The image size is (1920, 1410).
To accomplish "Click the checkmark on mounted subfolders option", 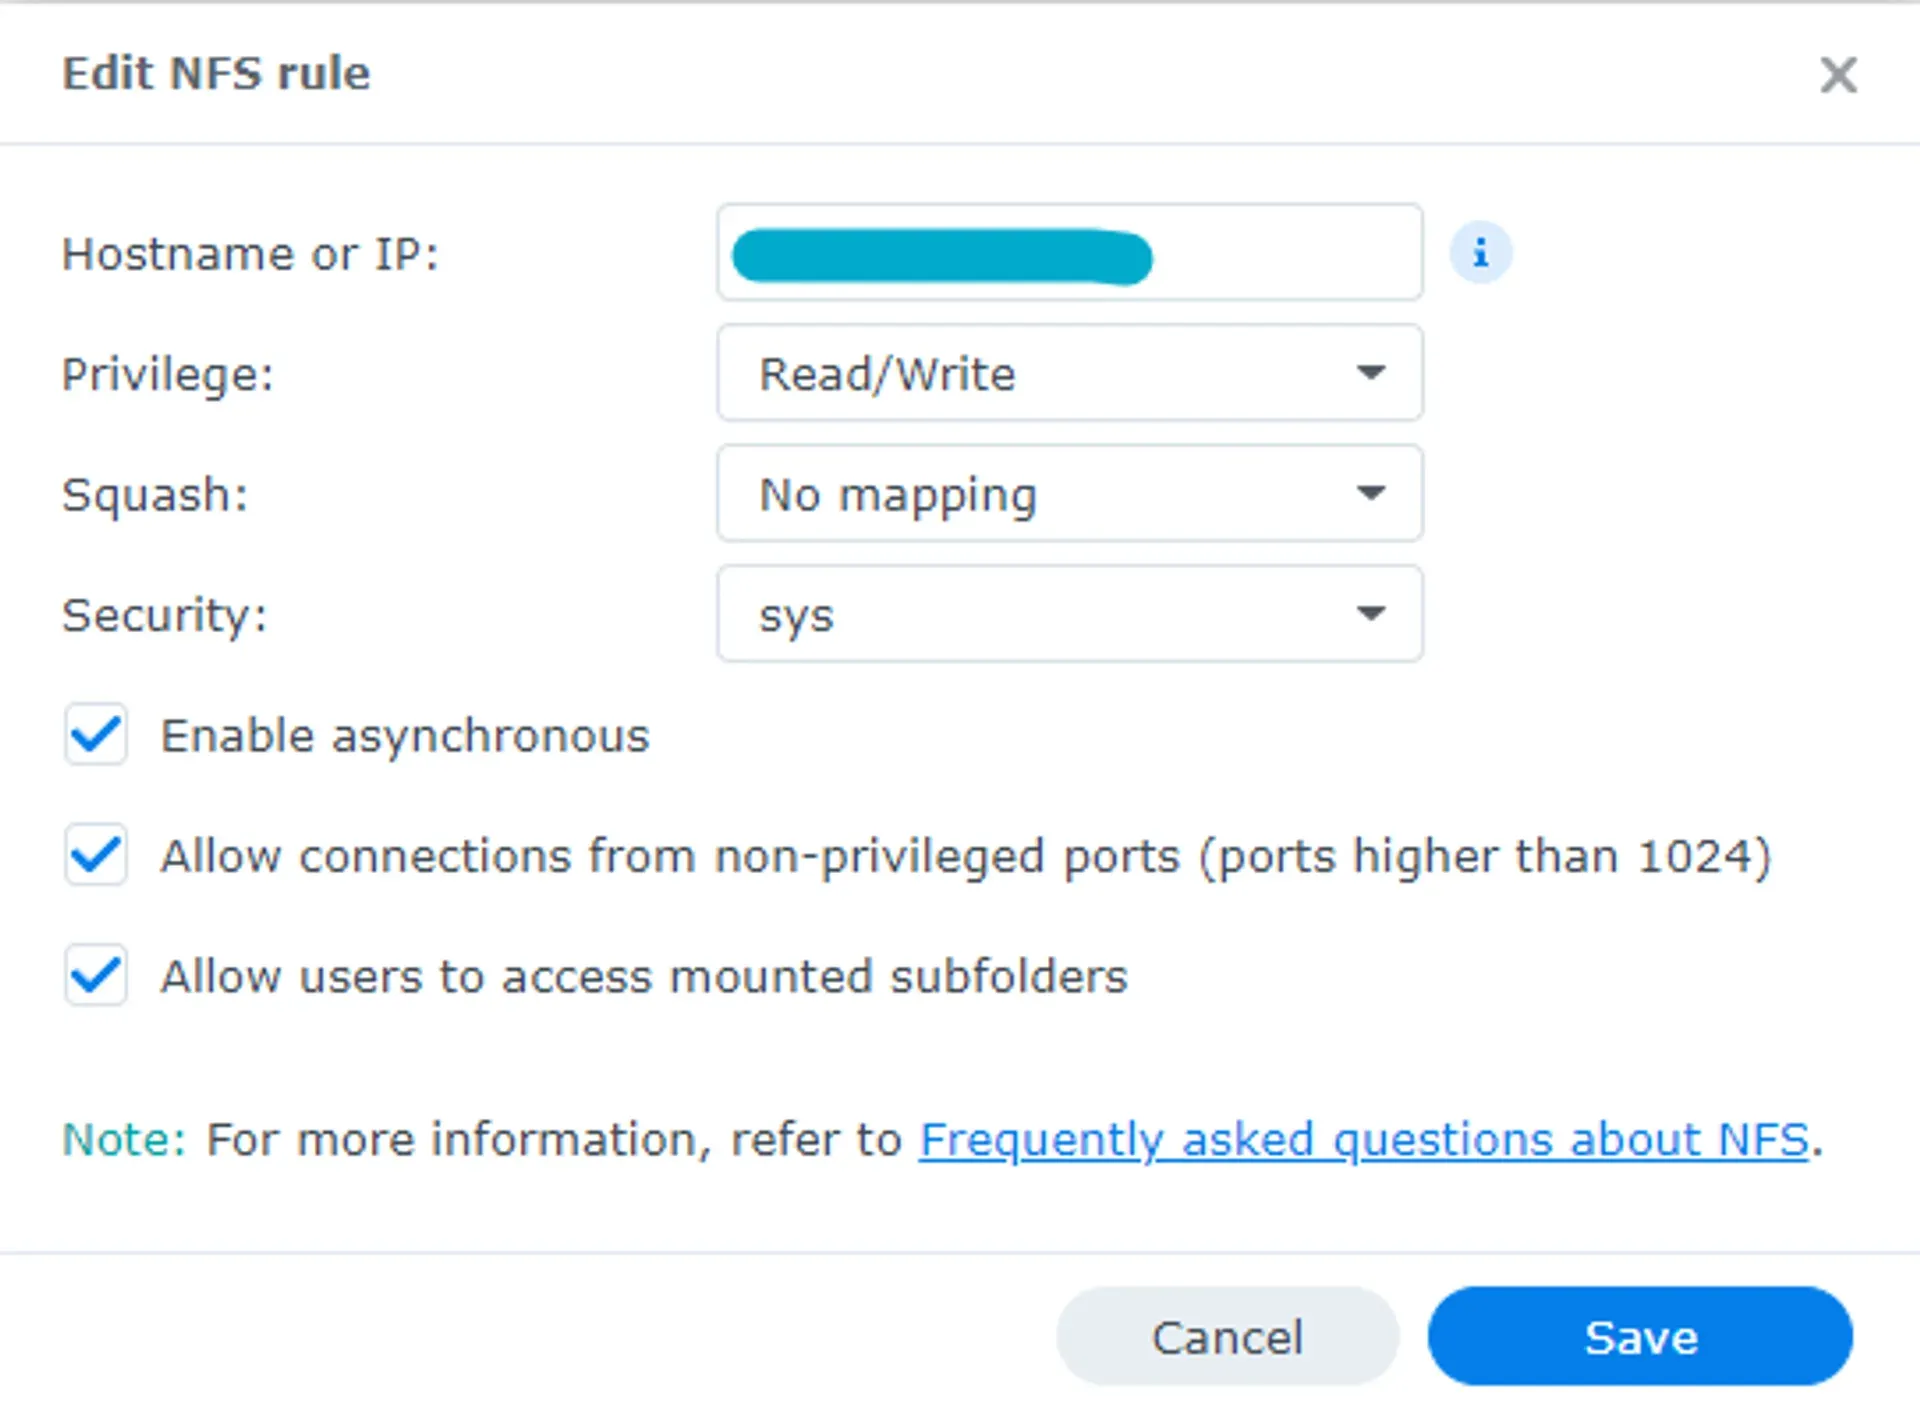I will [95, 976].
